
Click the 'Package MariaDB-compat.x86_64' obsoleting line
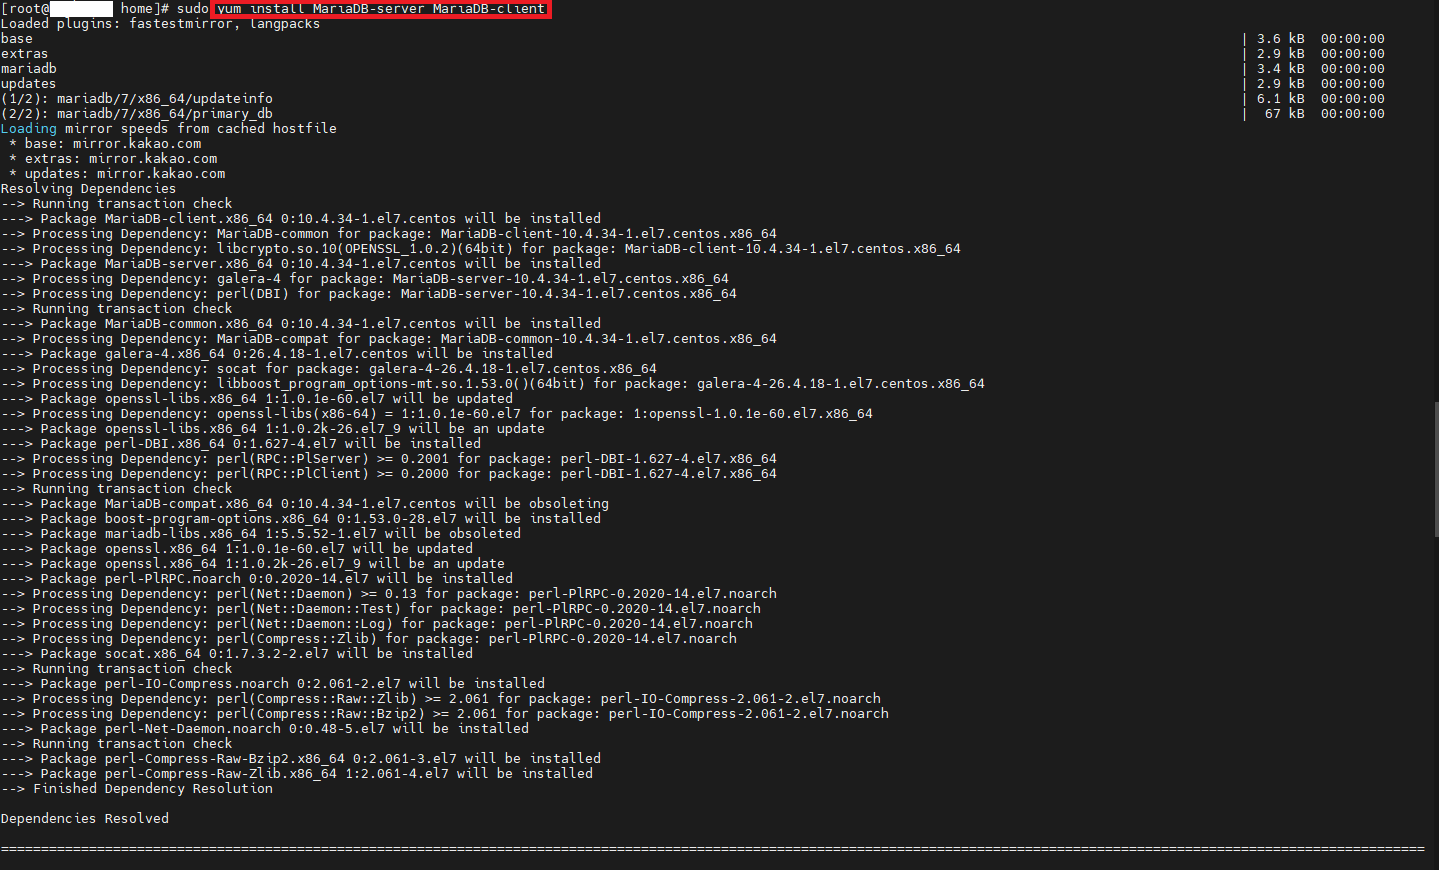(305, 504)
